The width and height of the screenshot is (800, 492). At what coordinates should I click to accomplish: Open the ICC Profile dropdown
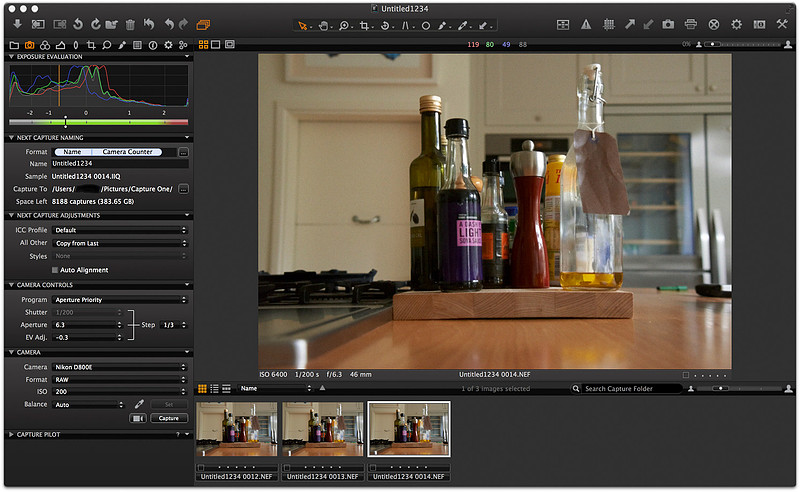pyautogui.click(x=120, y=230)
